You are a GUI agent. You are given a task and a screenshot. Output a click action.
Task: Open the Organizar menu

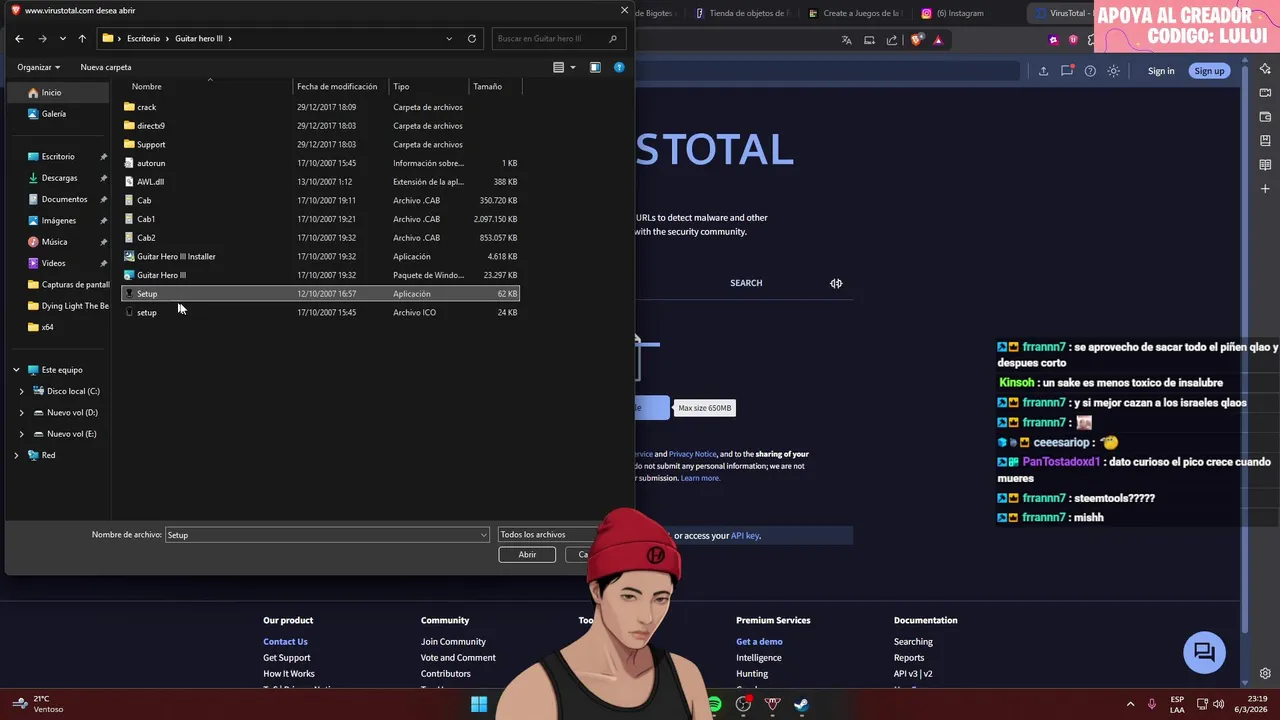[x=38, y=67]
